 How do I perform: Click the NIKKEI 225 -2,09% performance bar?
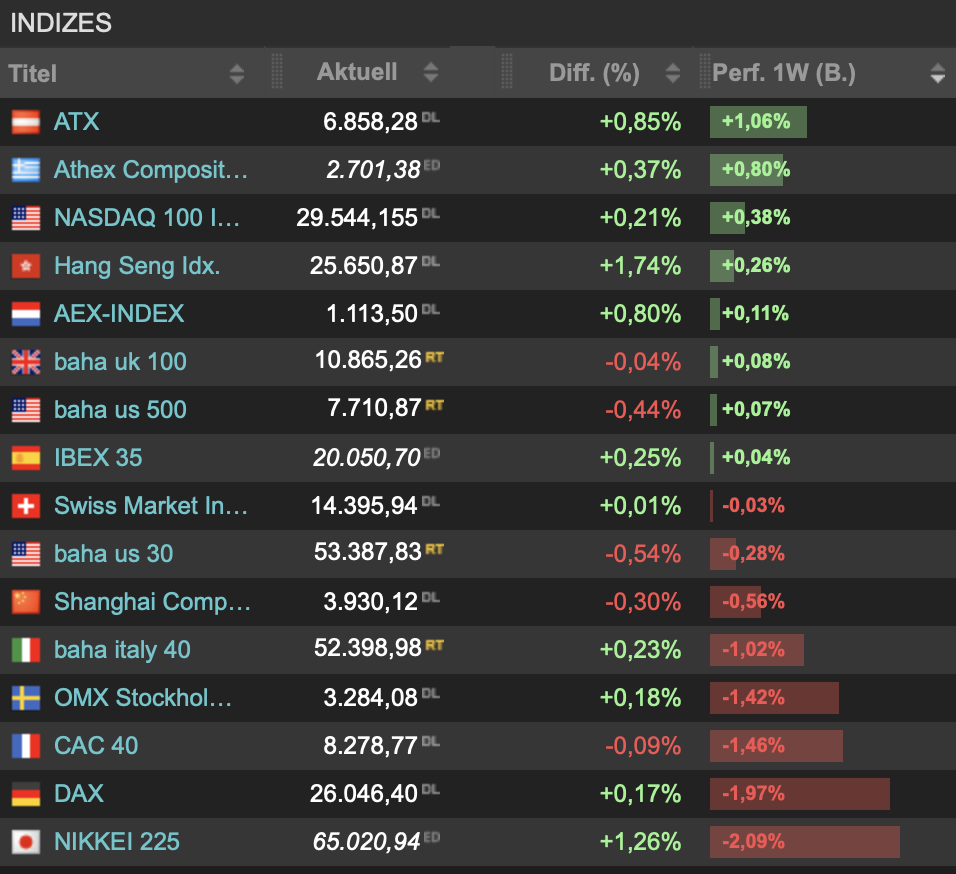click(804, 842)
